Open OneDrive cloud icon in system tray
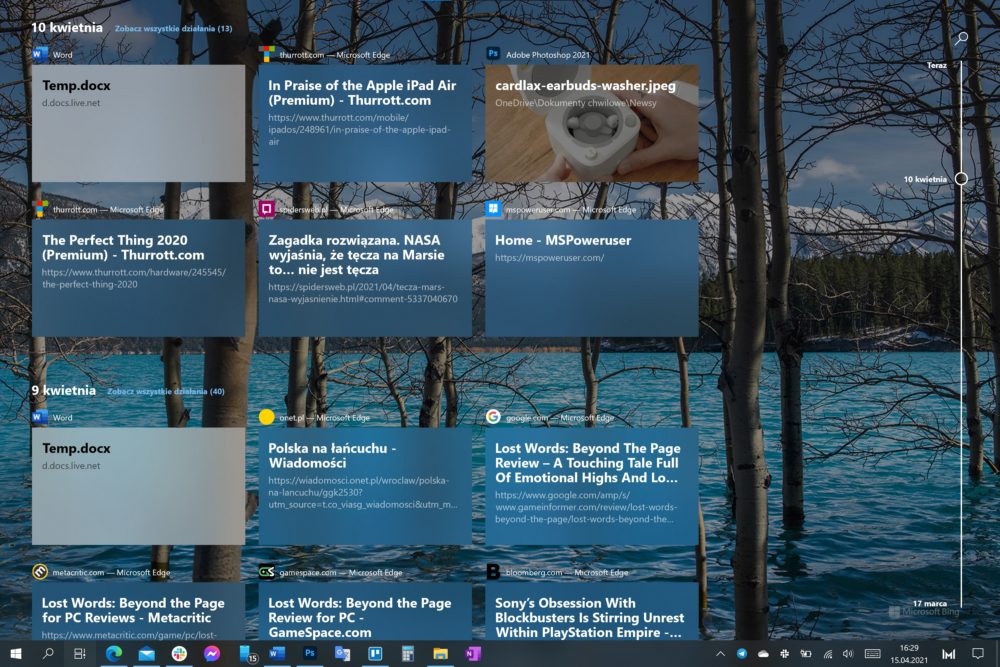The image size is (1000, 667). 763,654
